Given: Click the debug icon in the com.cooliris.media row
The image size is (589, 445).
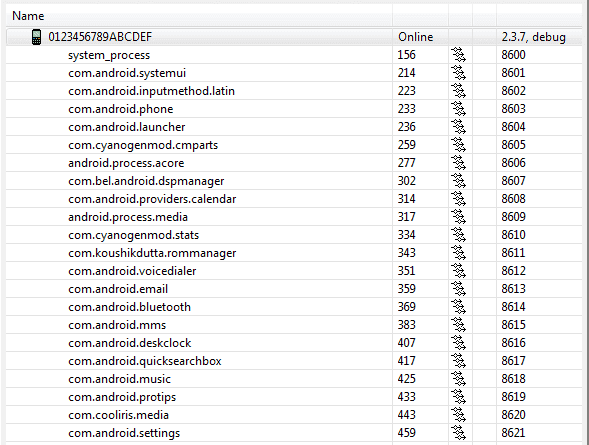Looking at the screenshot, I should (x=459, y=415).
